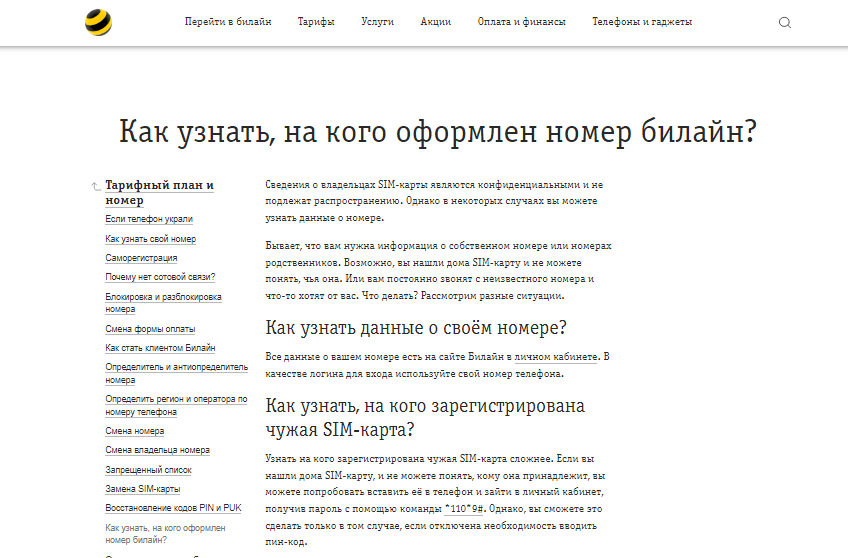
Task: Click the Beeline striped ball logo
Action: 98,23
